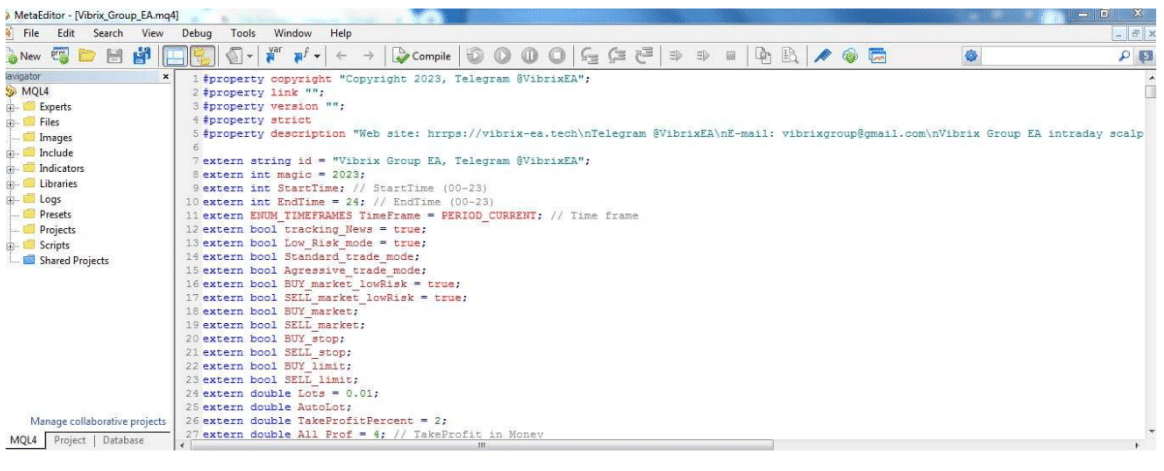Create a new file with New button
This screenshot has width=1164, height=471.
(22, 57)
